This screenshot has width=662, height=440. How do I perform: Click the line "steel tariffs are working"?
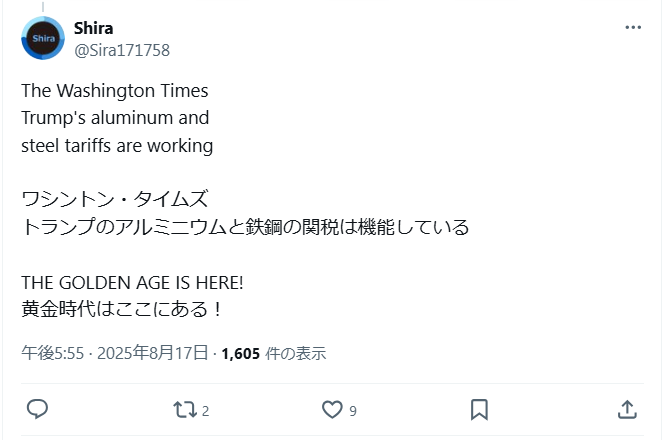[x=117, y=145]
